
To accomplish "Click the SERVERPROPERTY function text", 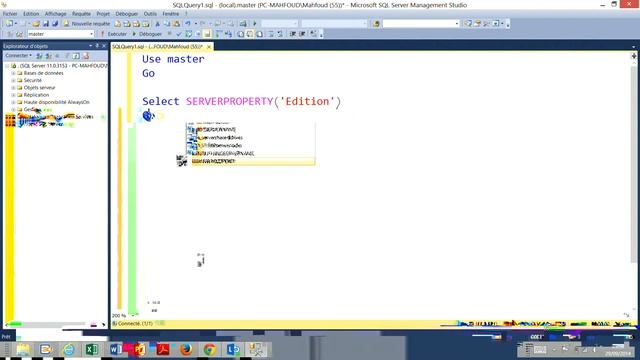I will coord(229,101).
